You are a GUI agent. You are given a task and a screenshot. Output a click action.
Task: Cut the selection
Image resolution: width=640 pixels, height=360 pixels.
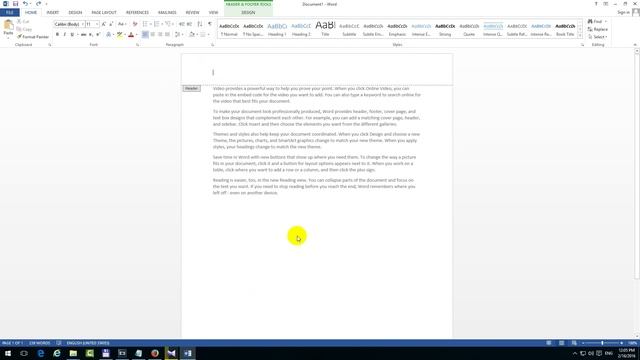pyautogui.click(x=23, y=21)
